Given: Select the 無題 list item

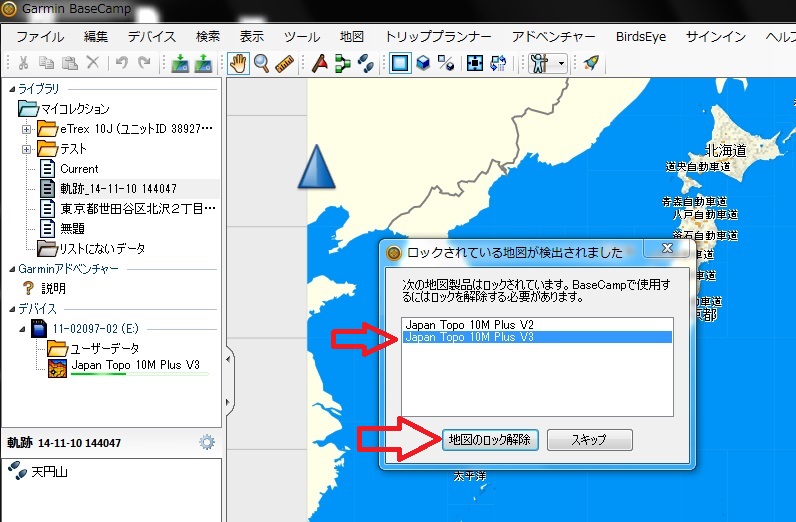Looking at the screenshot, I should click(x=62, y=229).
